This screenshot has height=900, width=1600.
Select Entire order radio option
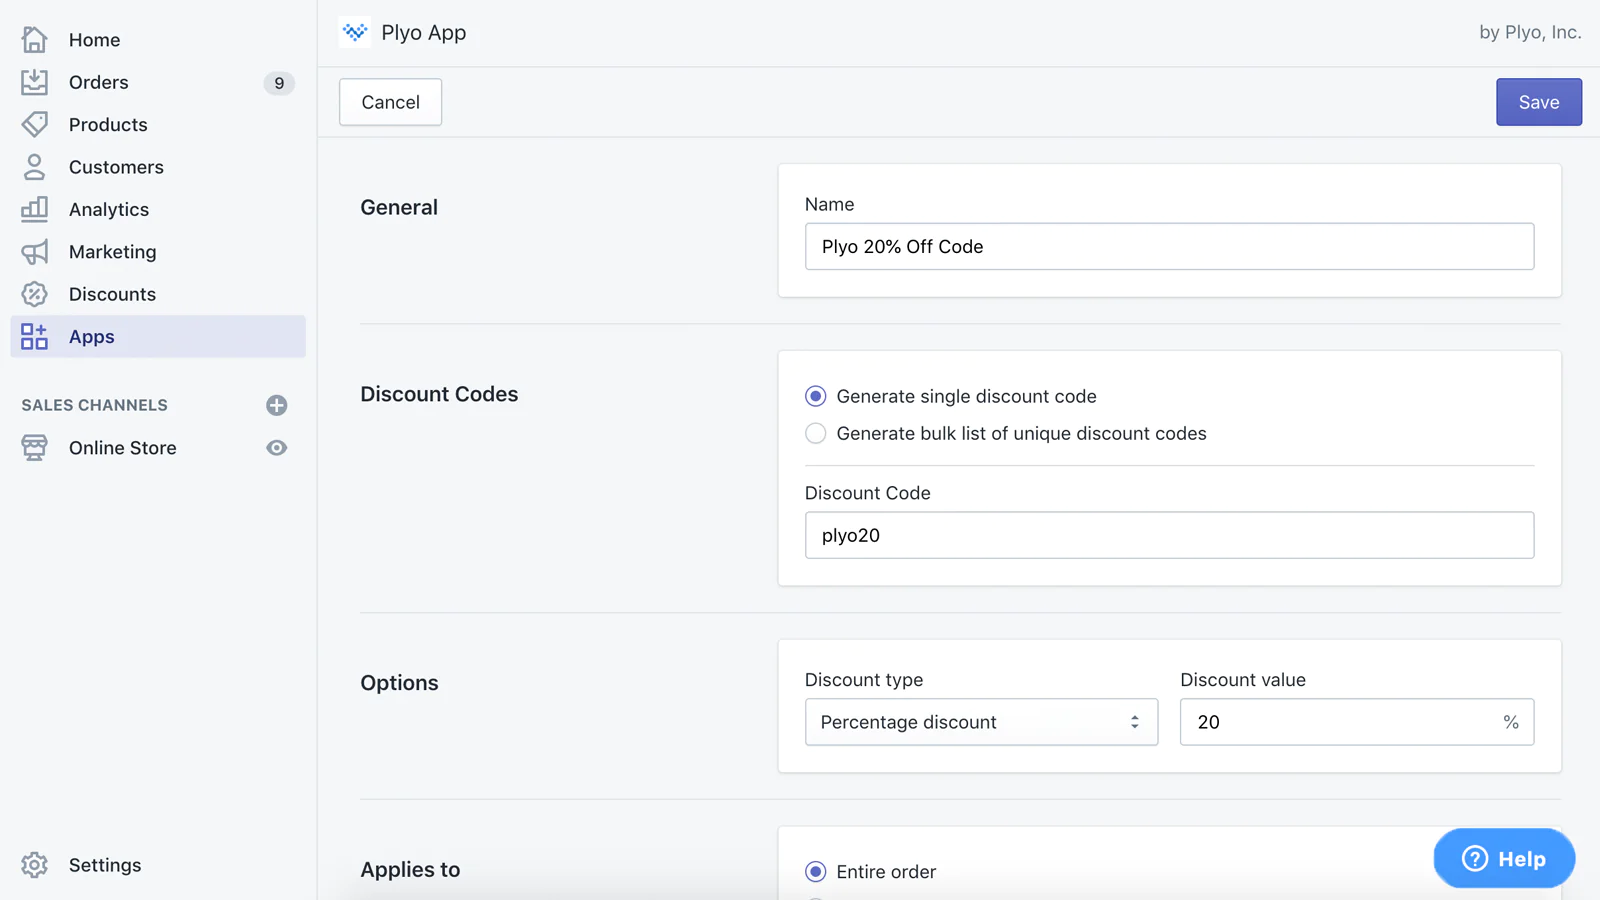point(816,872)
